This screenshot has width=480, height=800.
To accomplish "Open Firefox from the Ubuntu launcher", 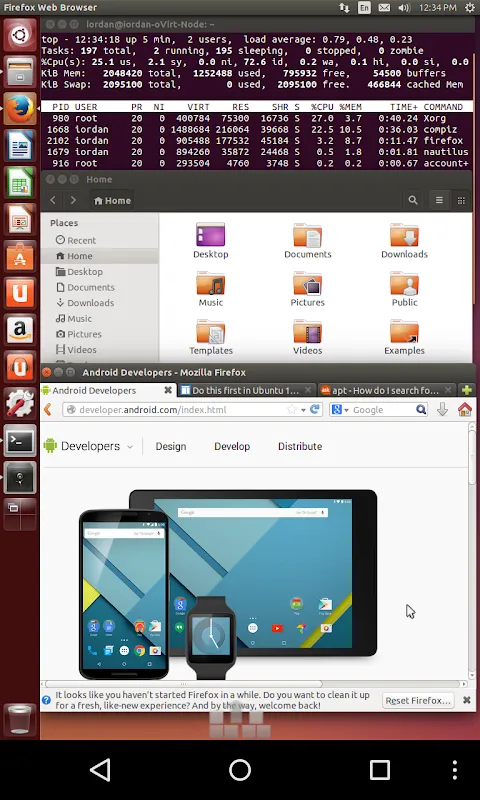I will [20, 109].
